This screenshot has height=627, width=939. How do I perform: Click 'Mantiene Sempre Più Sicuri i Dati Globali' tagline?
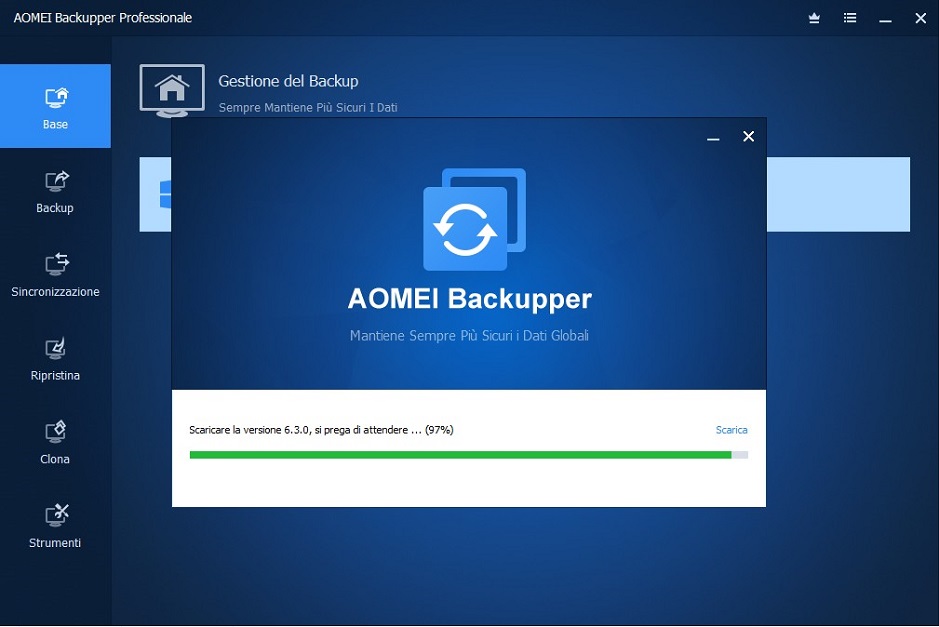pyautogui.click(x=469, y=335)
